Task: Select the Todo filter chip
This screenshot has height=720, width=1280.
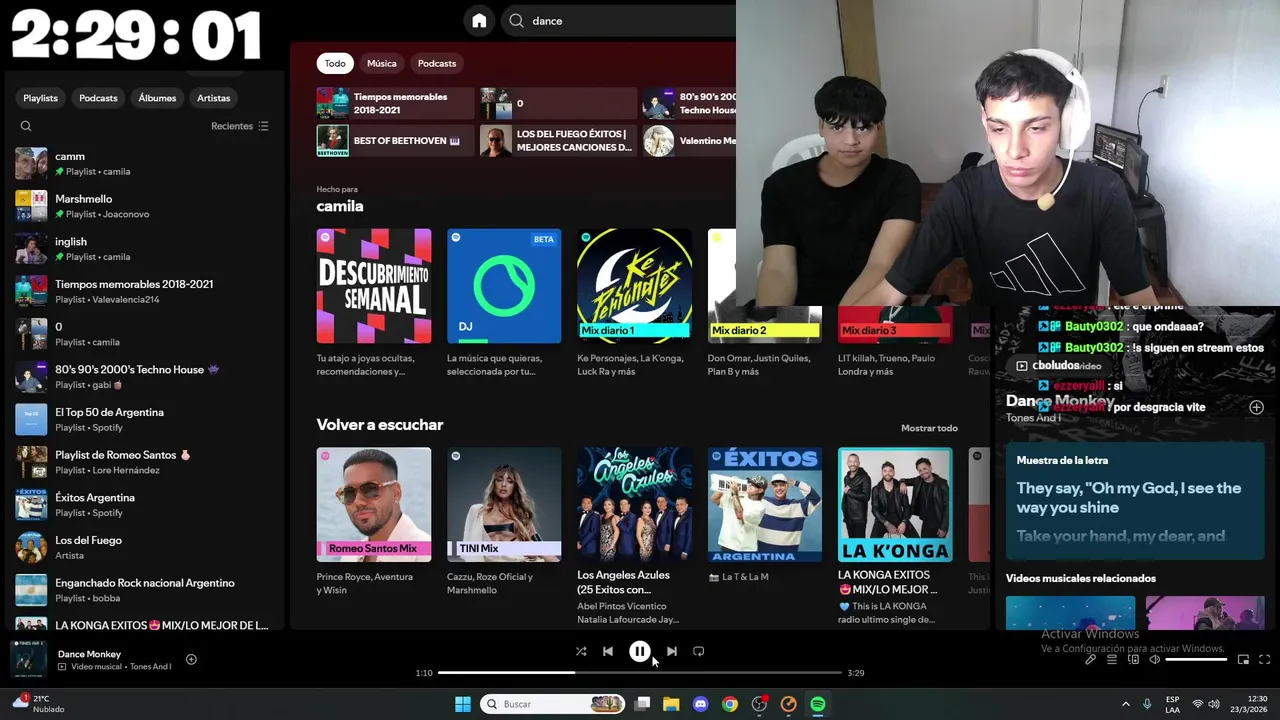Action: [335, 63]
